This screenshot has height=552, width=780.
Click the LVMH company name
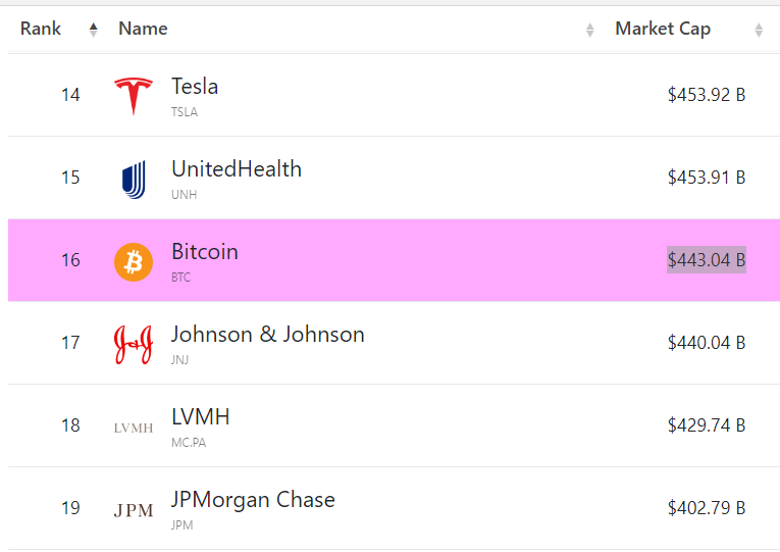click(x=200, y=417)
